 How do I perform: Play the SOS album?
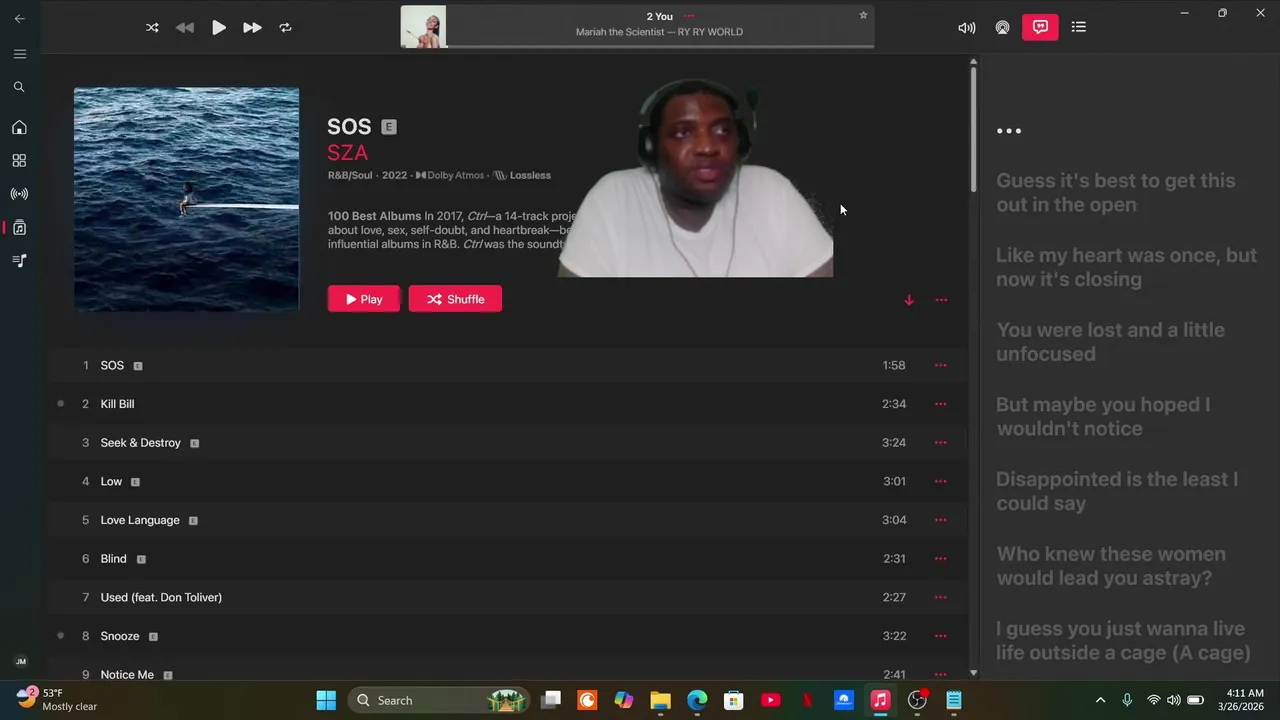(x=364, y=299)
